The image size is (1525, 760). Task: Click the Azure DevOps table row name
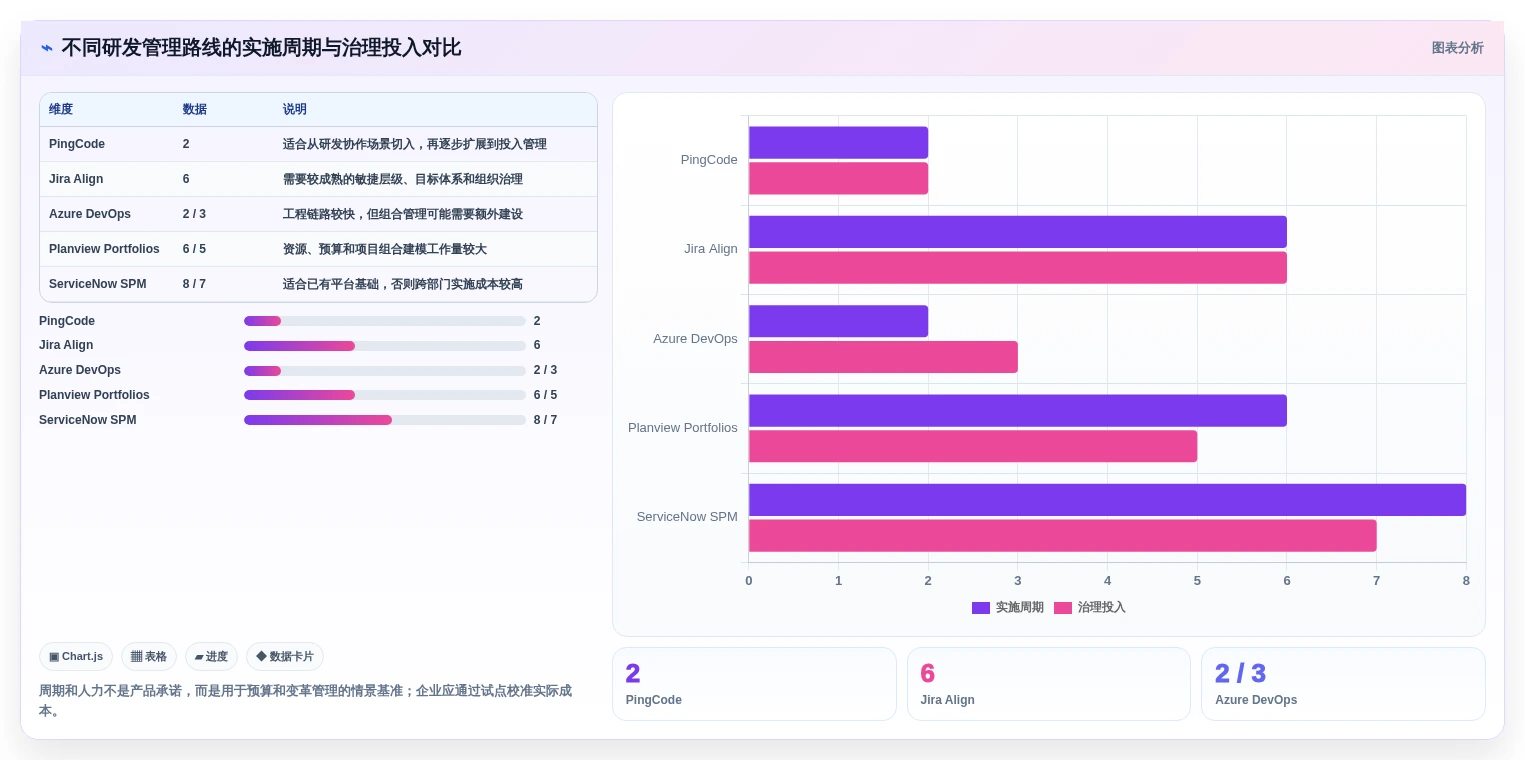tap(90, 214)
